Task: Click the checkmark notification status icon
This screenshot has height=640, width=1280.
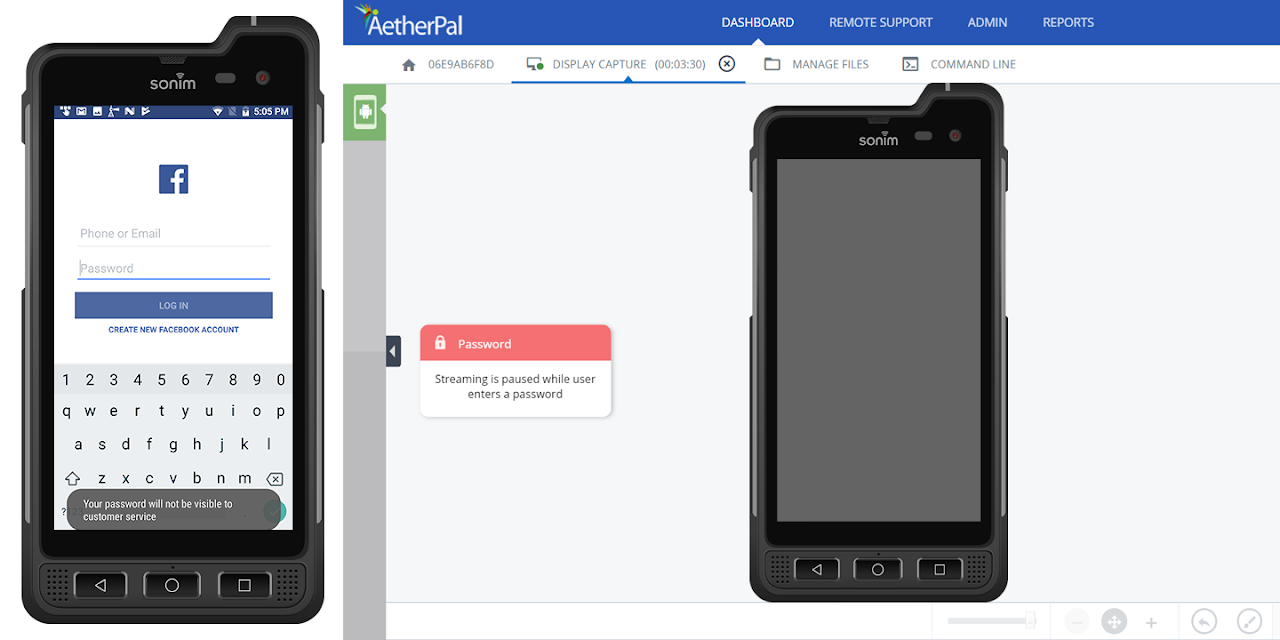Action: coord(146,111)
